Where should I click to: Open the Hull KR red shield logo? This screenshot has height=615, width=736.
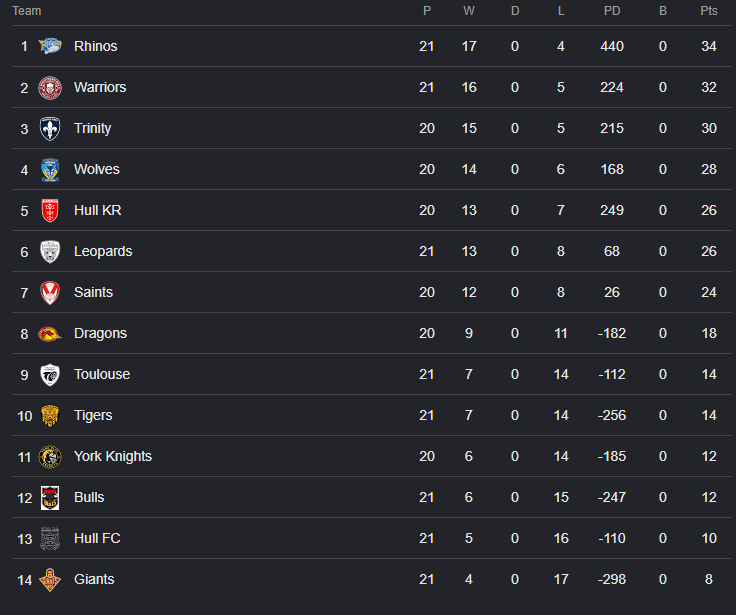50,210
